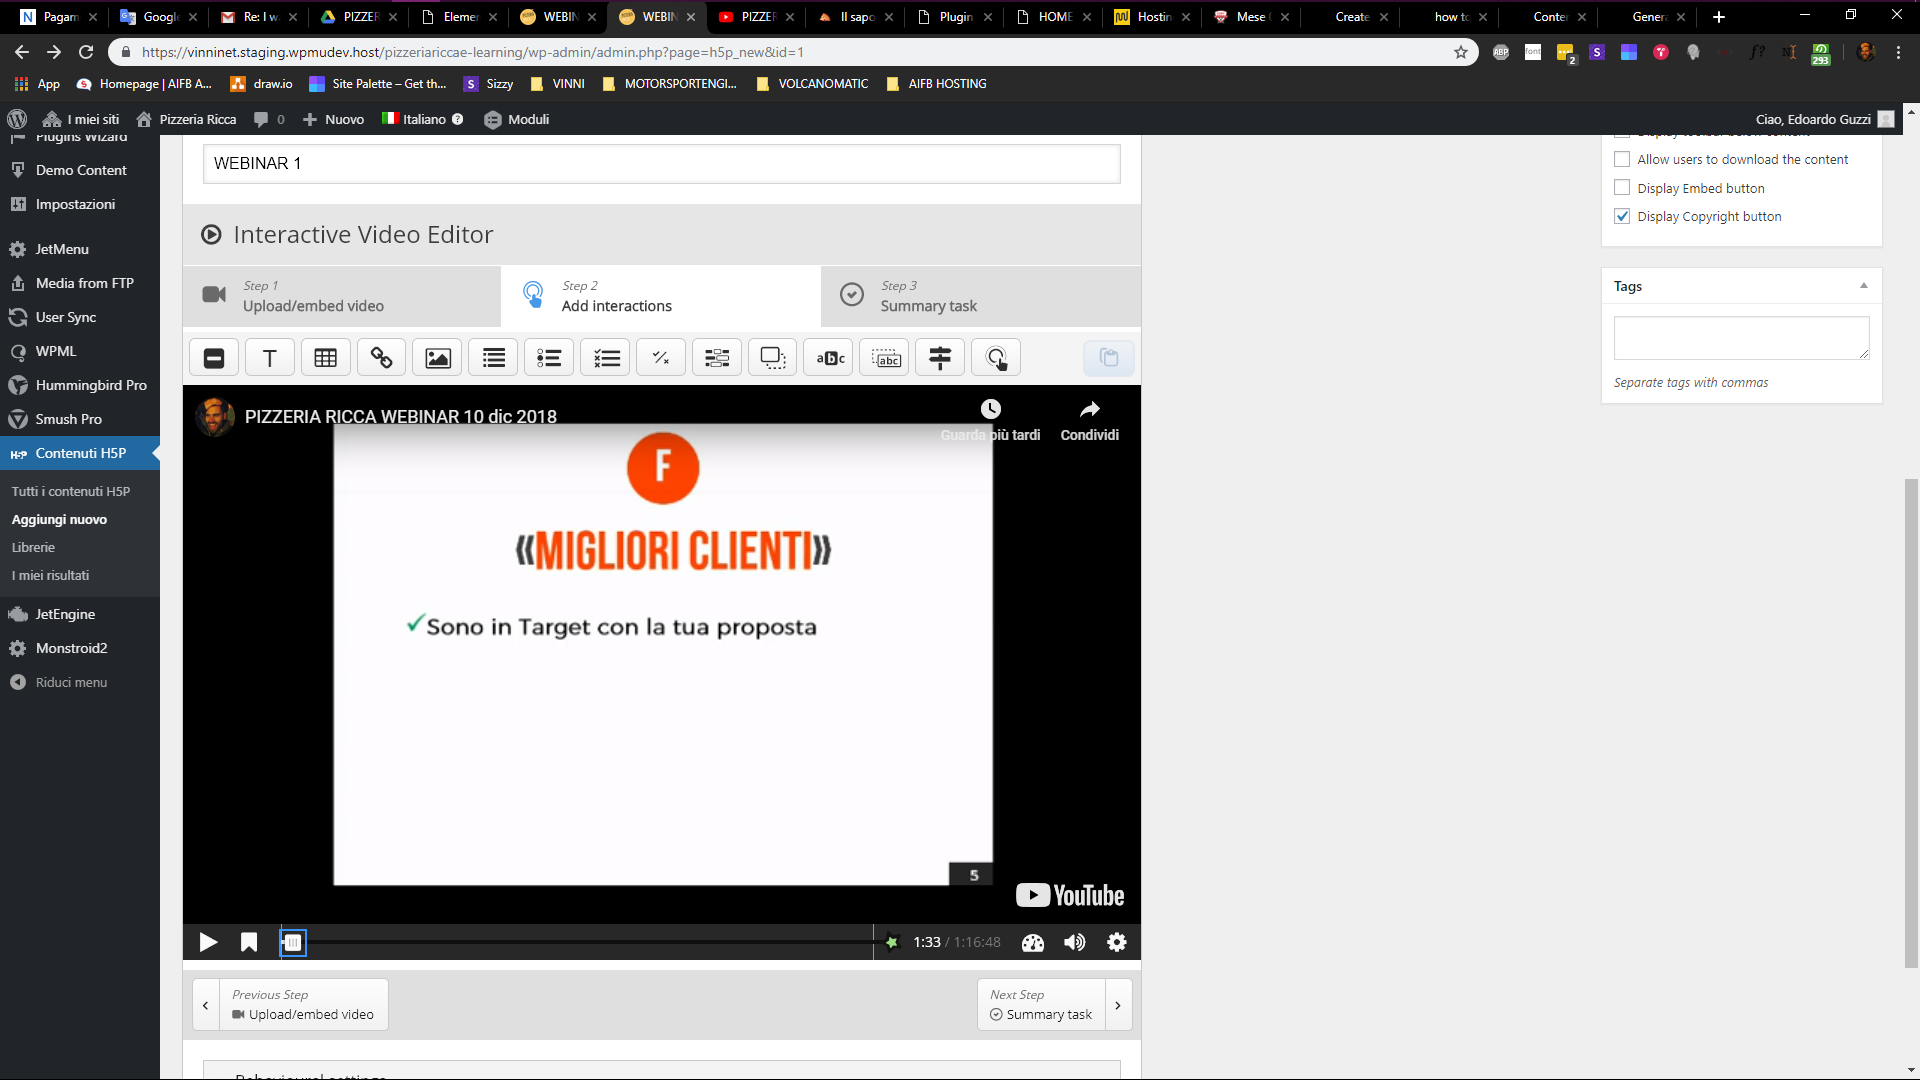The height and width of the screenshot is (1080, 1920).
Task: Open video quality settings gear
Action: coord(1117,942)
